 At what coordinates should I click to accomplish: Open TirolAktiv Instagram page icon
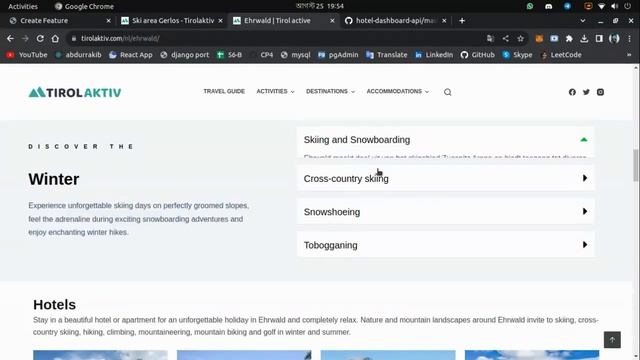(600, 92)
